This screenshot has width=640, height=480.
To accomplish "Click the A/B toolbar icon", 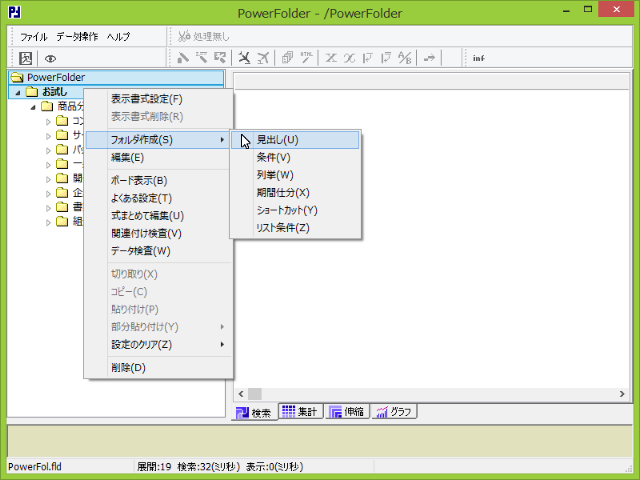I will point(404,58).
